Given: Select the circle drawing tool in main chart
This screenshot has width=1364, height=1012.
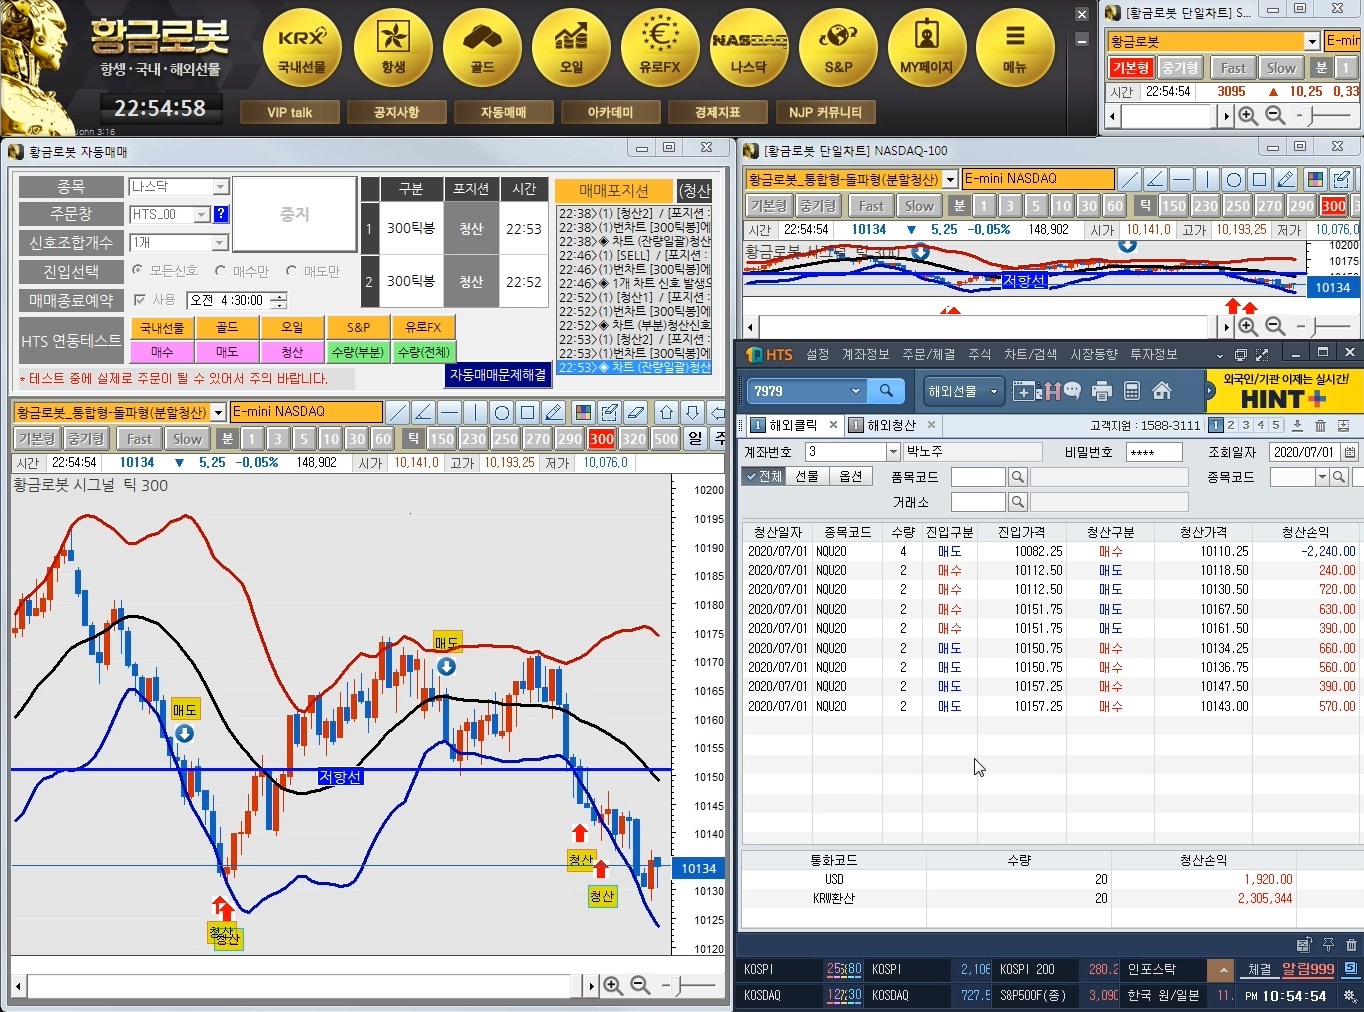Looking at the screenshot, I should (501, 412).
